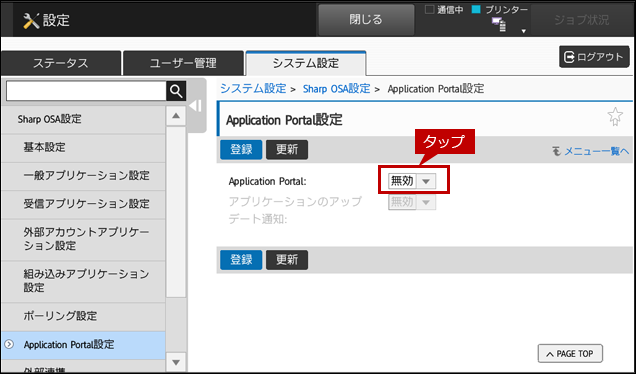Add page to favorites with star icon
Image resolution: width=636 pixels, height=374 pixels.
[x=615, y=116]
